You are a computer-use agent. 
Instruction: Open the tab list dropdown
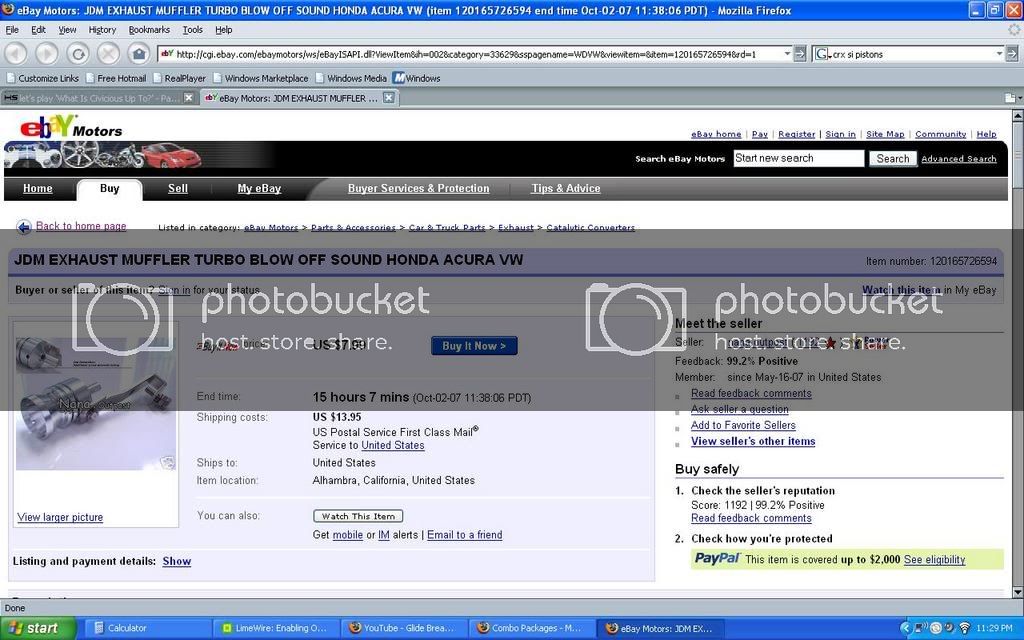(x=1010, y=98)
